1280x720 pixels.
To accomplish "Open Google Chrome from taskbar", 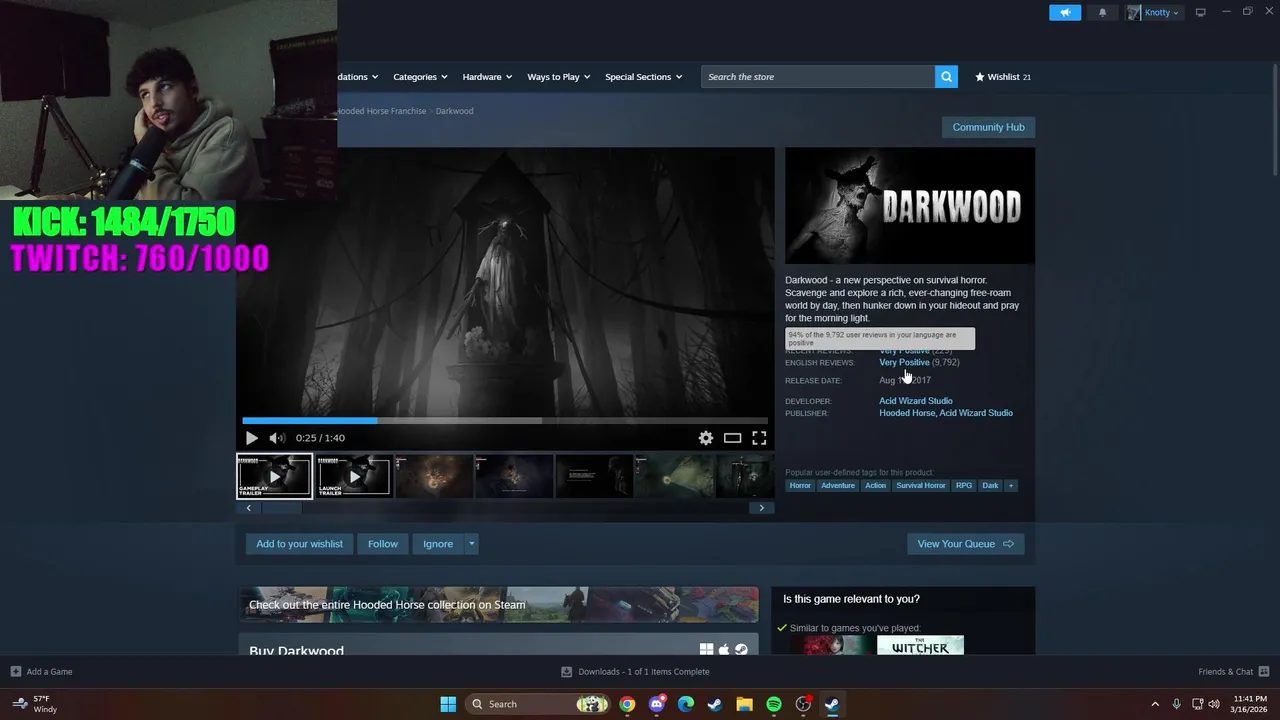I will 627,704.
